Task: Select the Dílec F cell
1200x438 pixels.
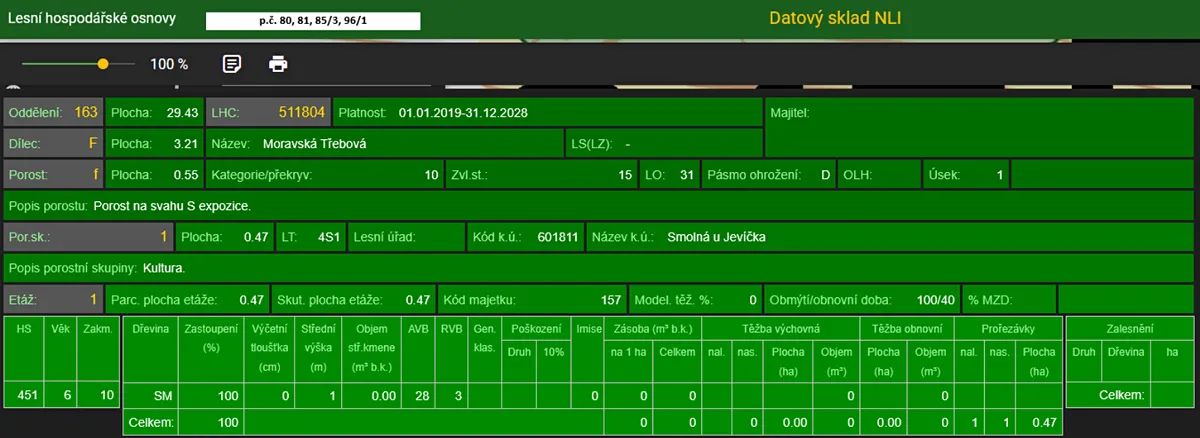Action: coord(53,143)
